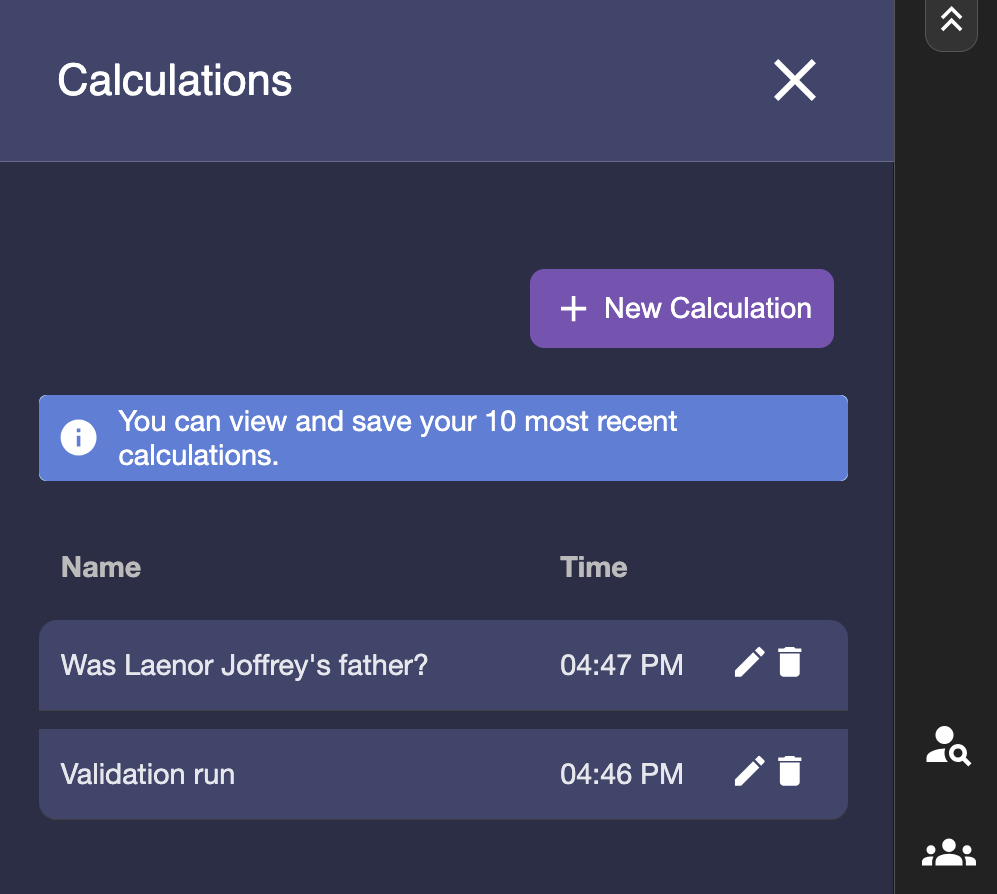This screenshot has height=894, width=997.
Task: Delete the "Was Laenor Joffrey's father?" calculation
Action: tap(790, 662)
